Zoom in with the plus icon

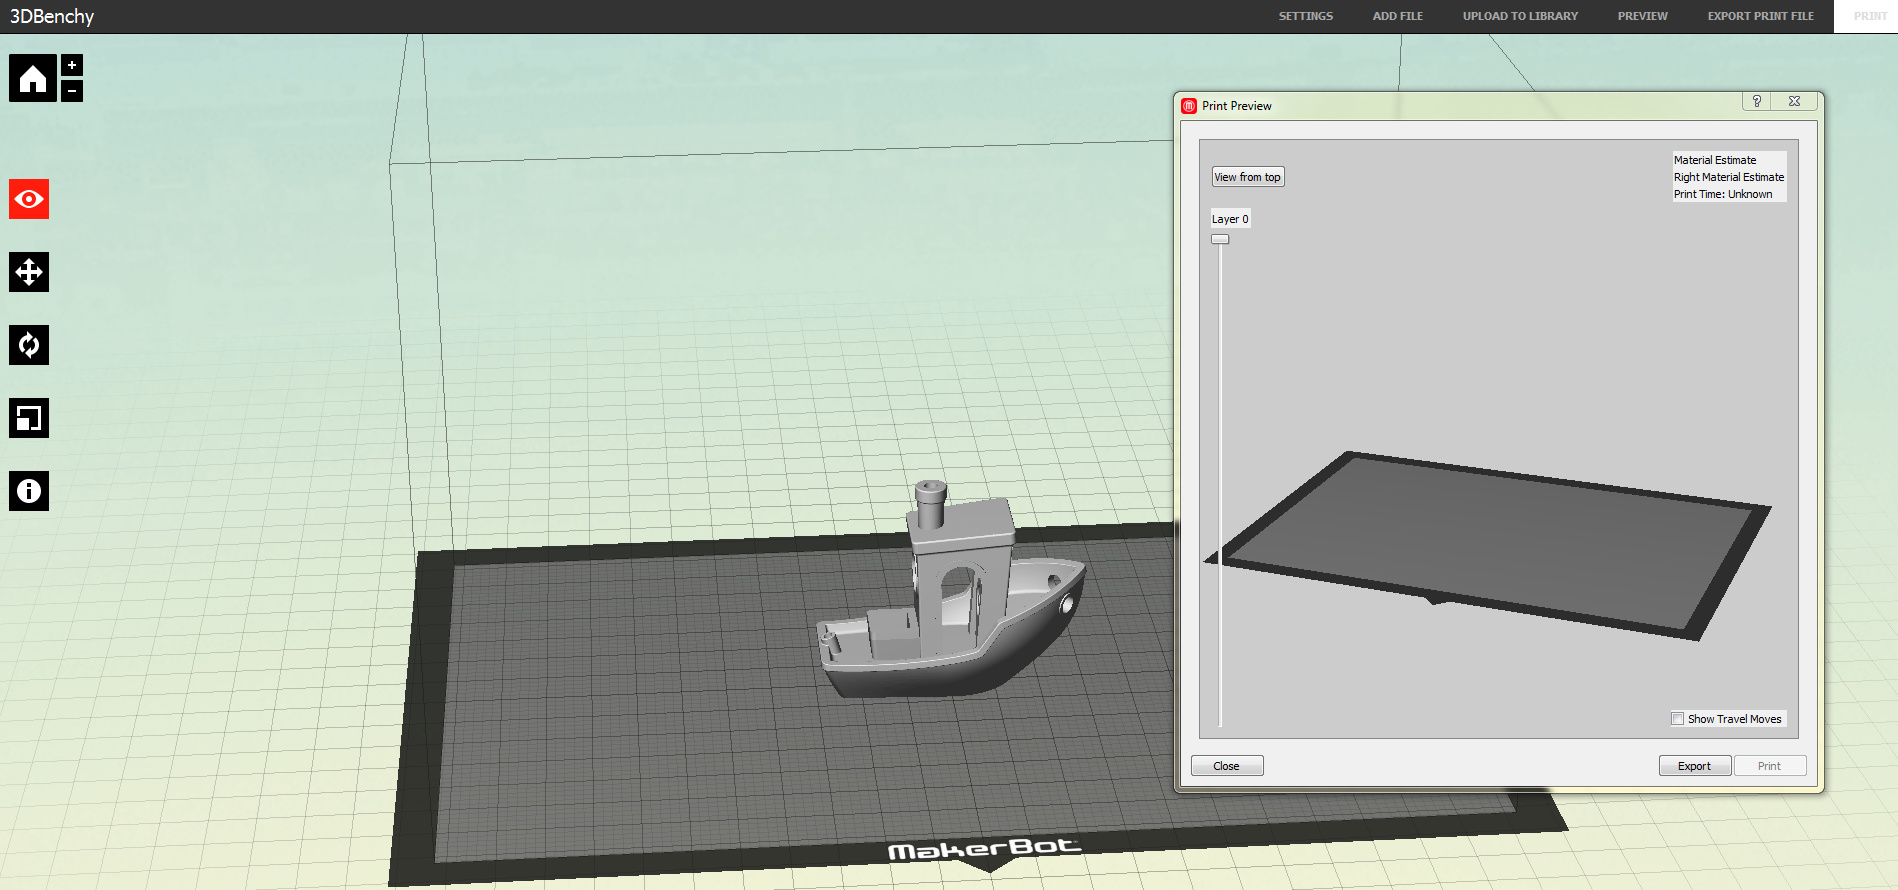pos(72,65)
